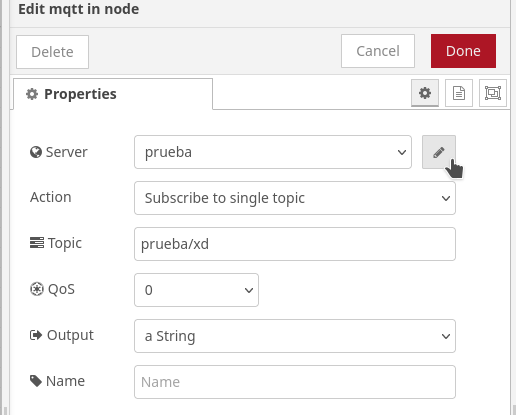Open the node description document icon

click(459, 93)
